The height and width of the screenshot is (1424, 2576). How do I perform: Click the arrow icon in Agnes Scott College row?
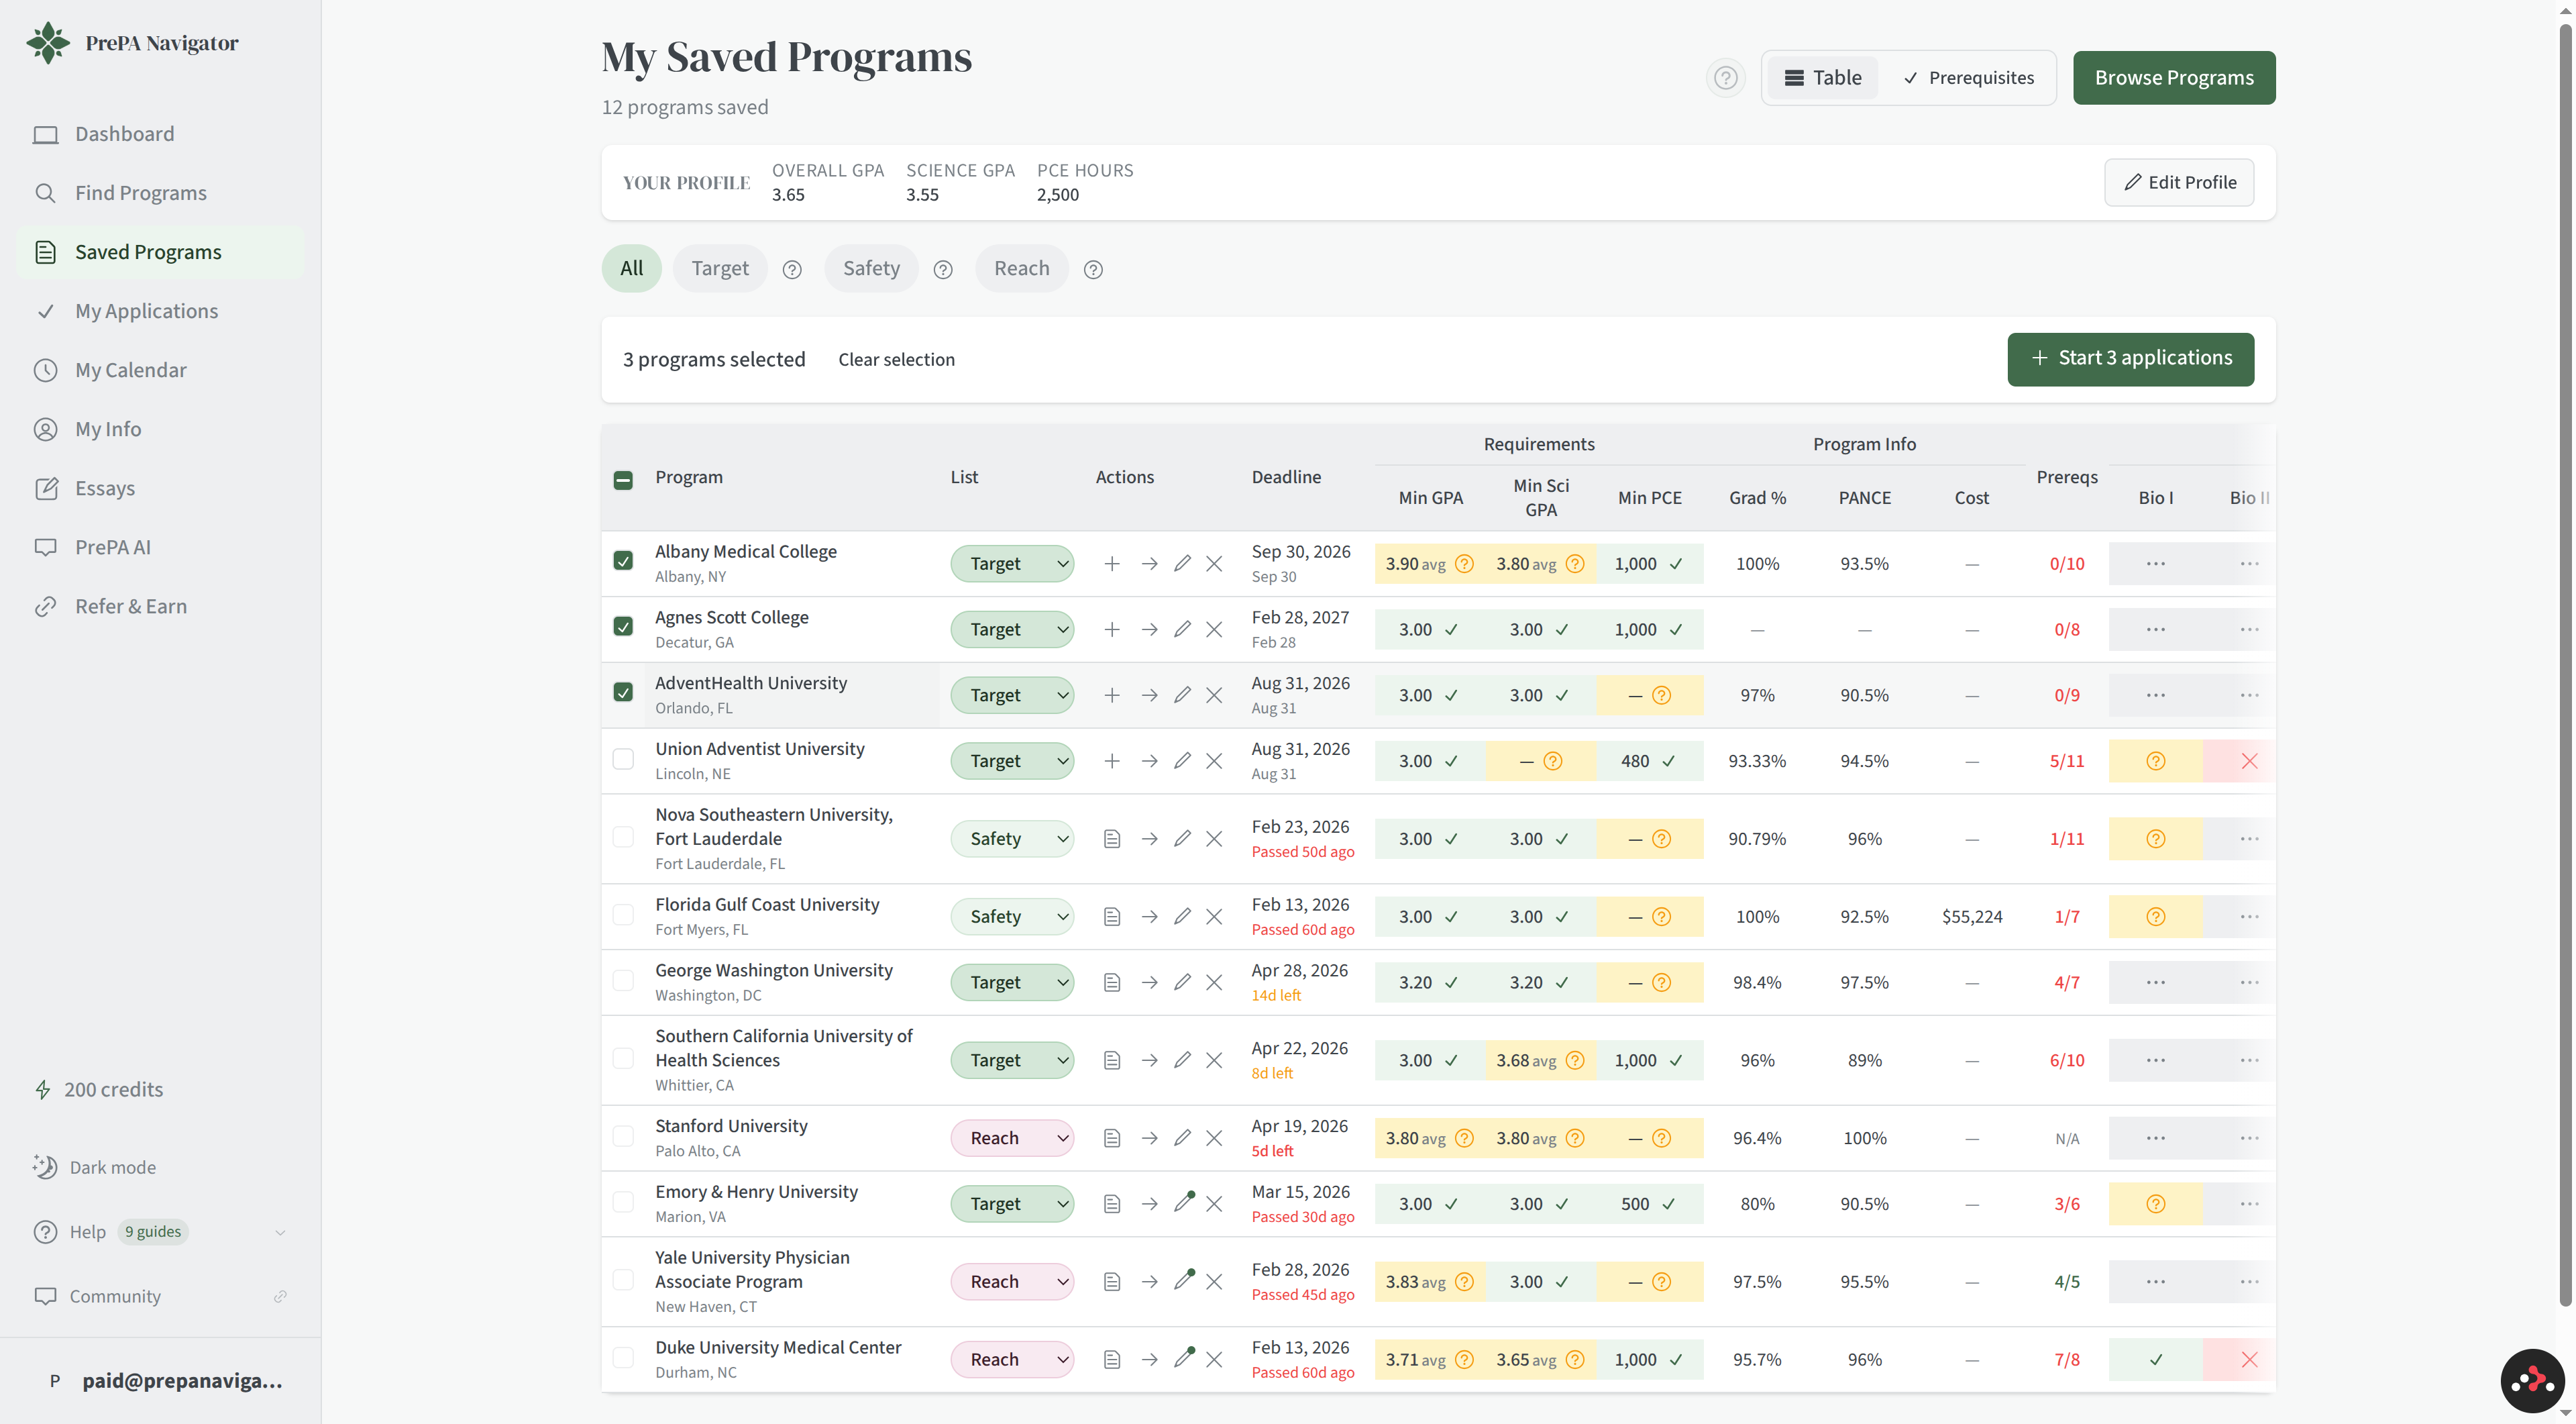click(1149, 630)
